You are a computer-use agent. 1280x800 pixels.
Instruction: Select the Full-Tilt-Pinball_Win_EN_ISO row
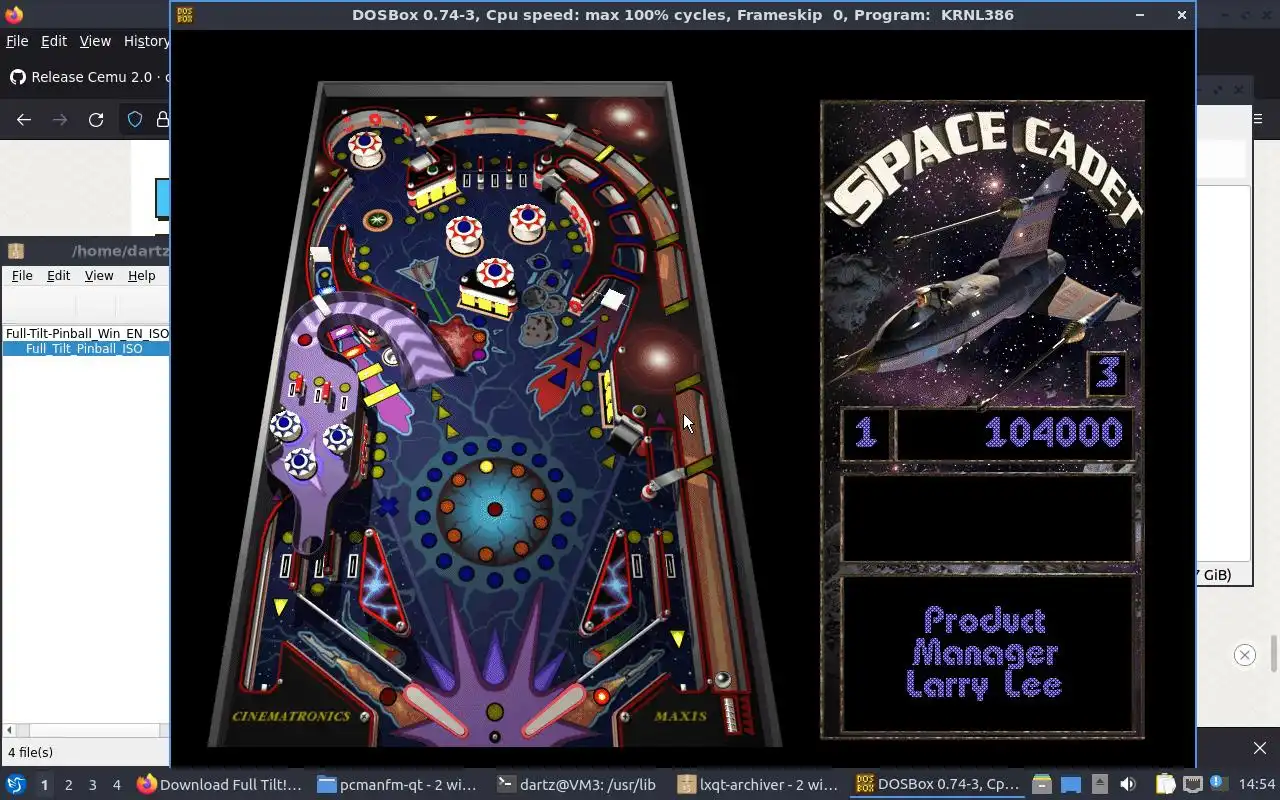point(86,334)
